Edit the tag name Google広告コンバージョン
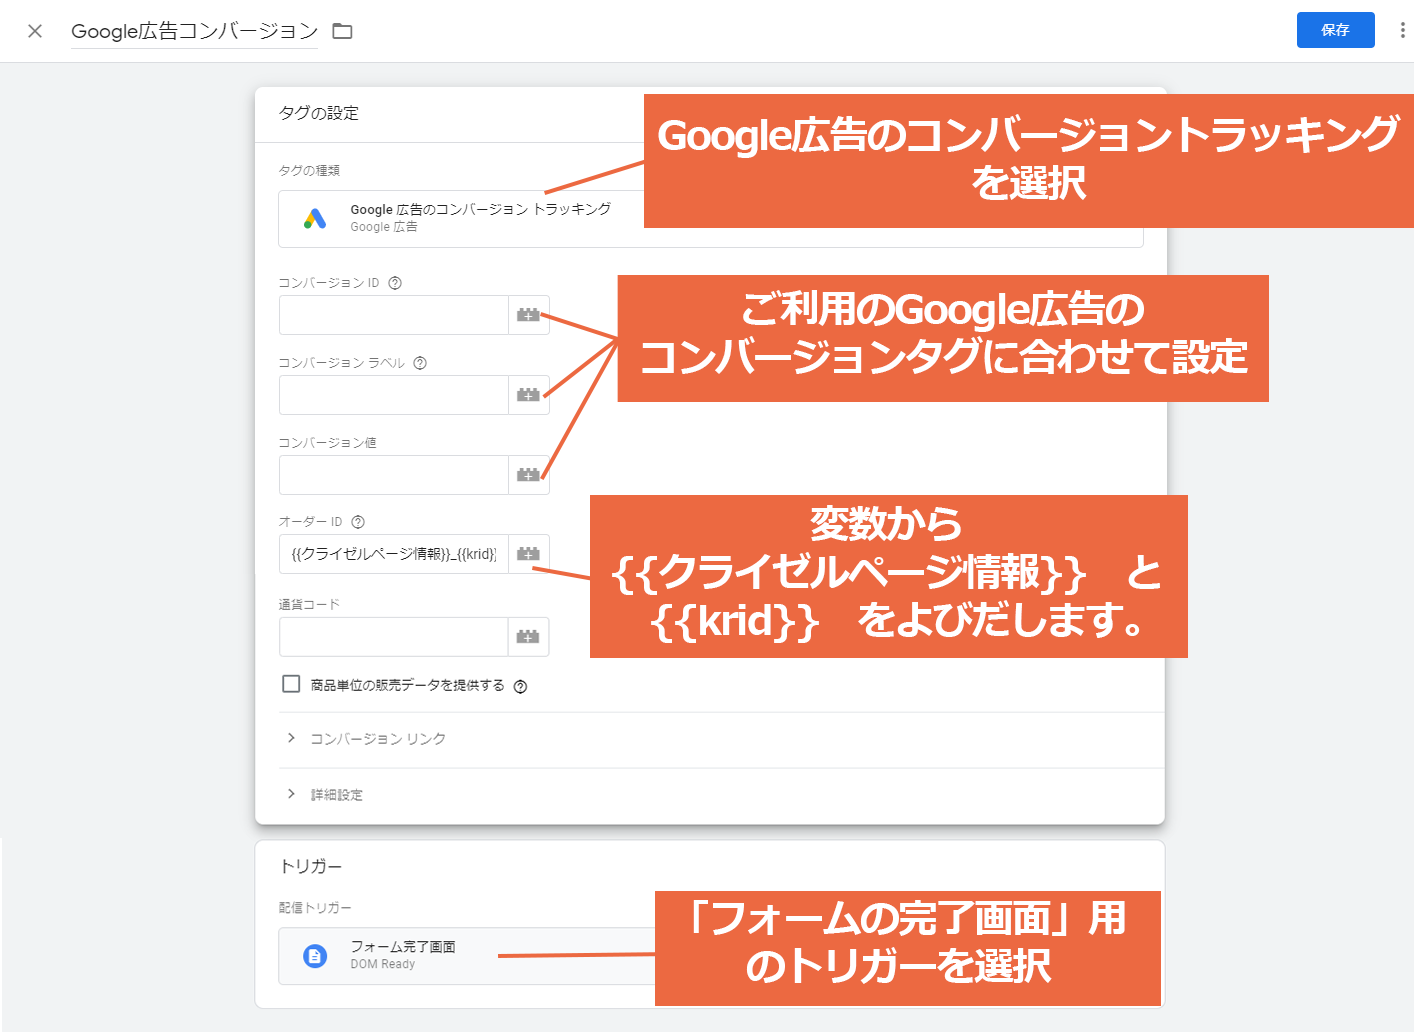 coord(194,31)
